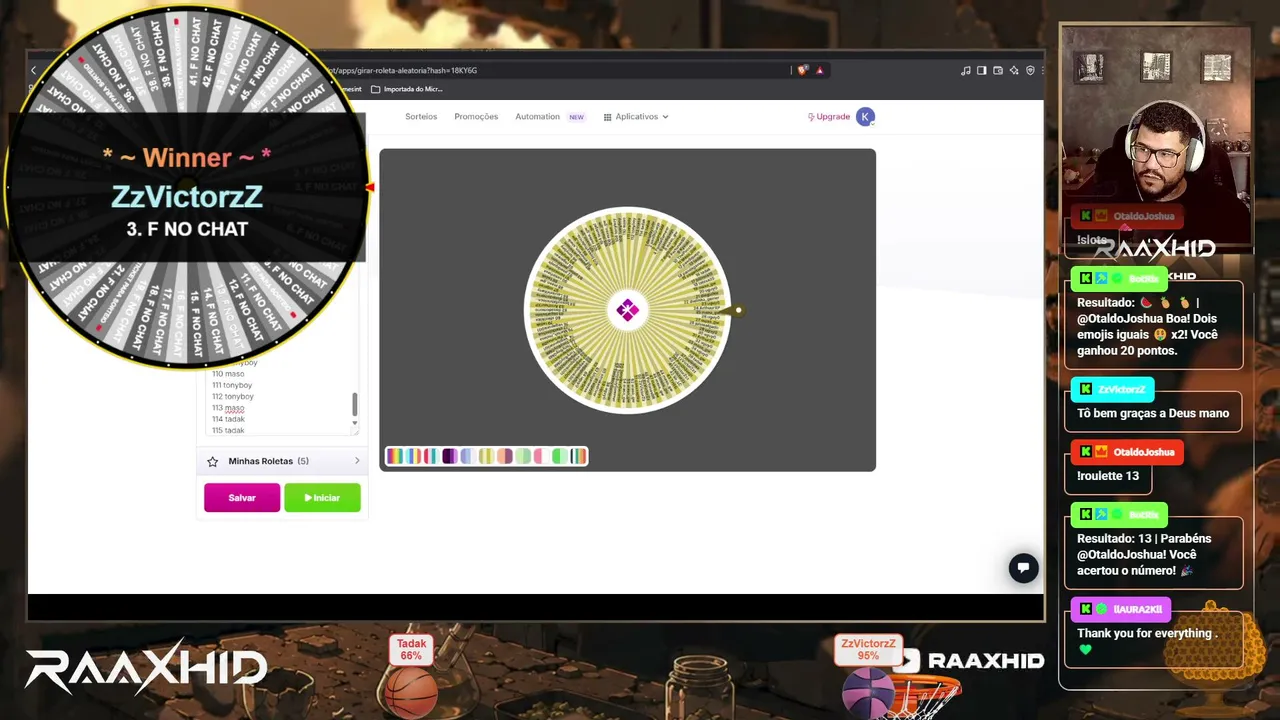
Task: Select the orange and plum palette swatch
Action: pyautogui.click(x=505, y=456)
